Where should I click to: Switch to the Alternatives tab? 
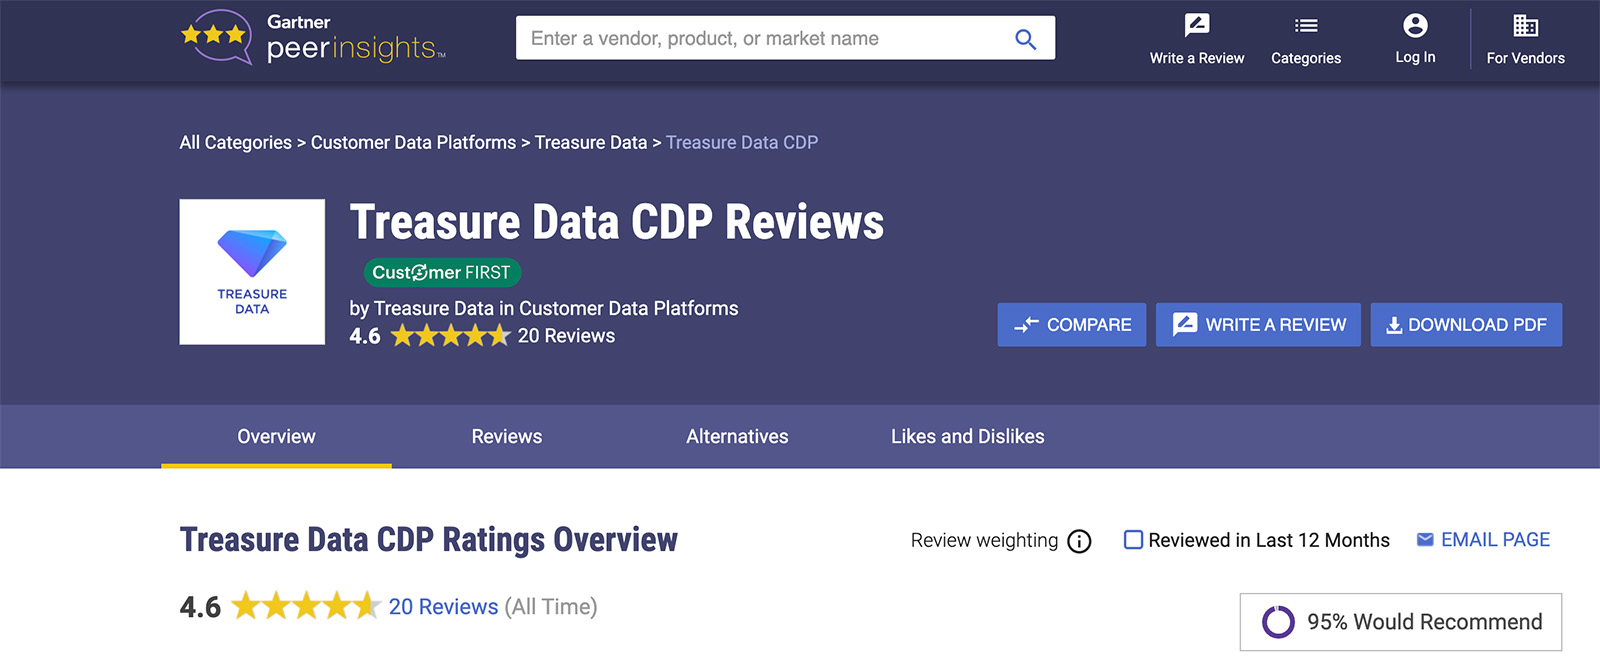click(737, 437)
